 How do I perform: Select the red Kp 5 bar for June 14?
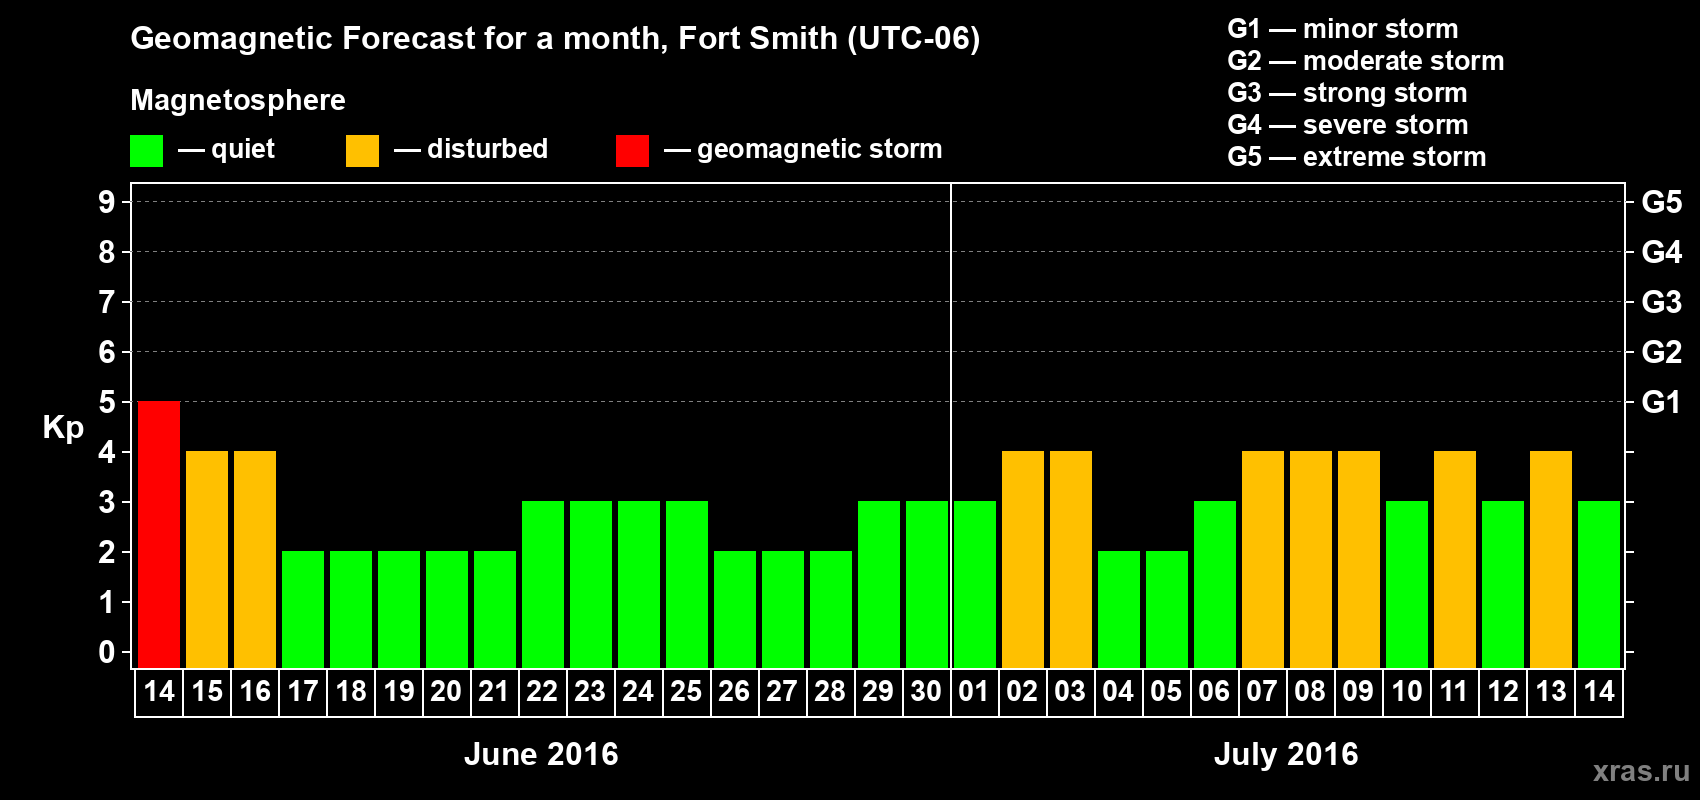(159, 535)
